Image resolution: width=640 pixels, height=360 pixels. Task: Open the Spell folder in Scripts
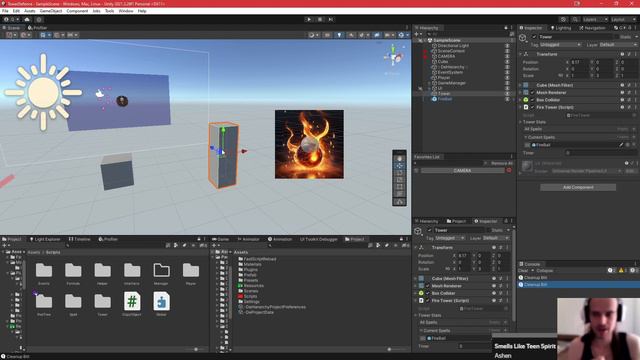point(73,301)
